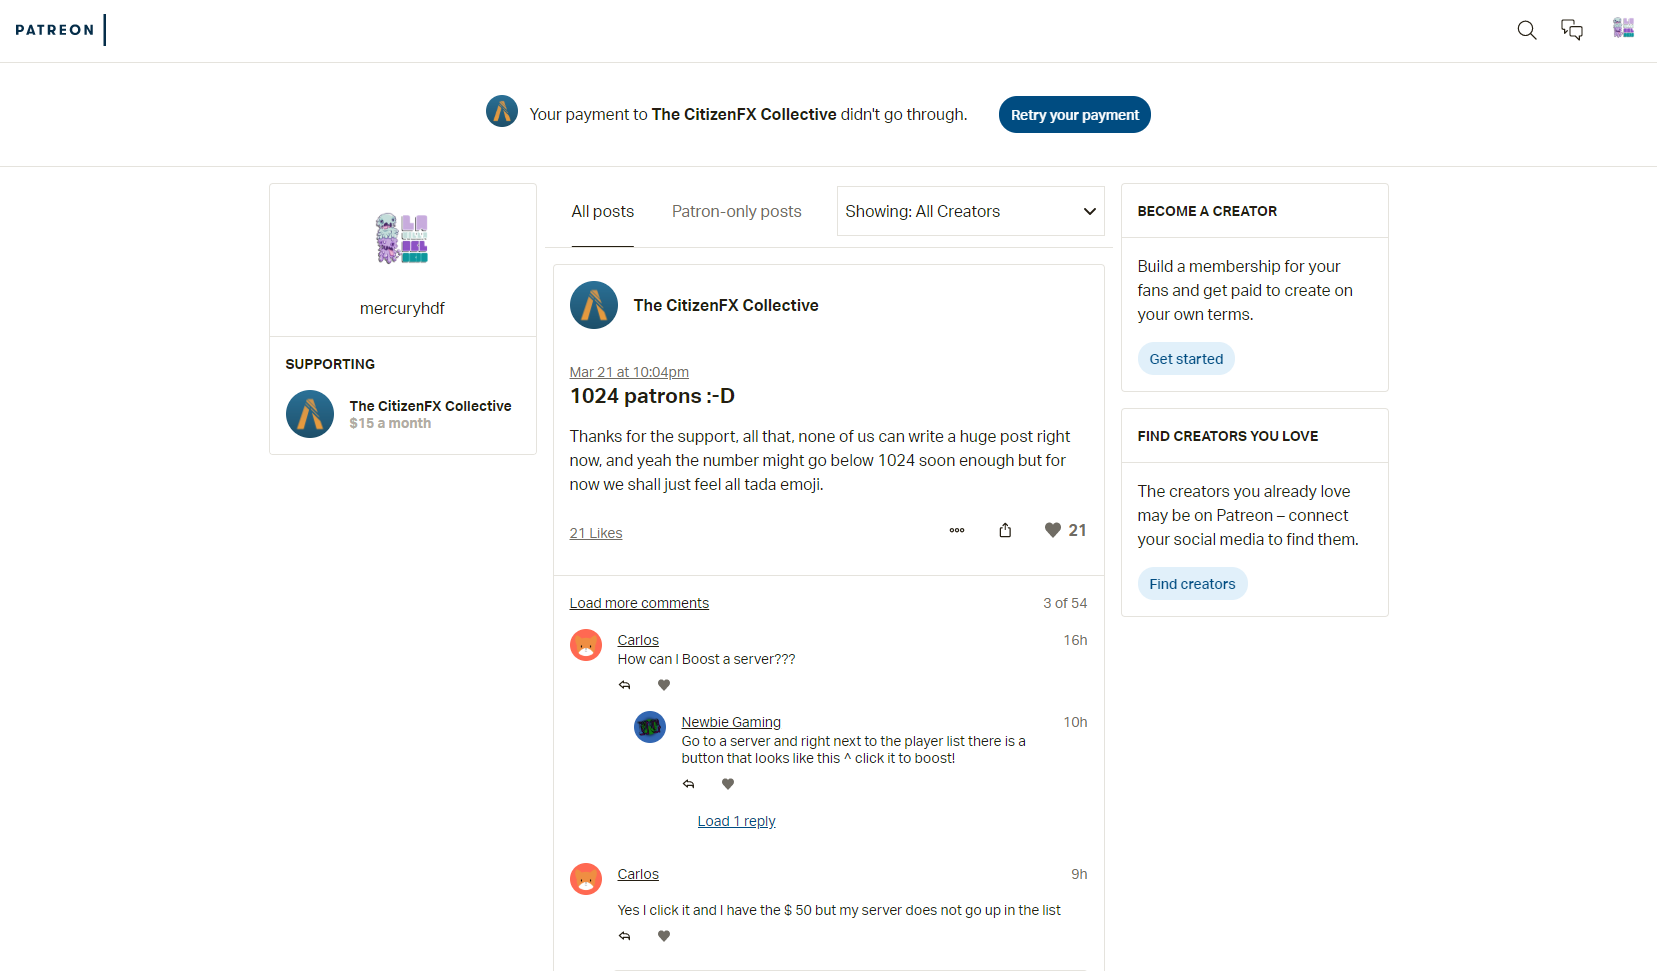1657x971 pixels.
Task: Click the mercuryhdf username
Action: click(x=402, y=308)
